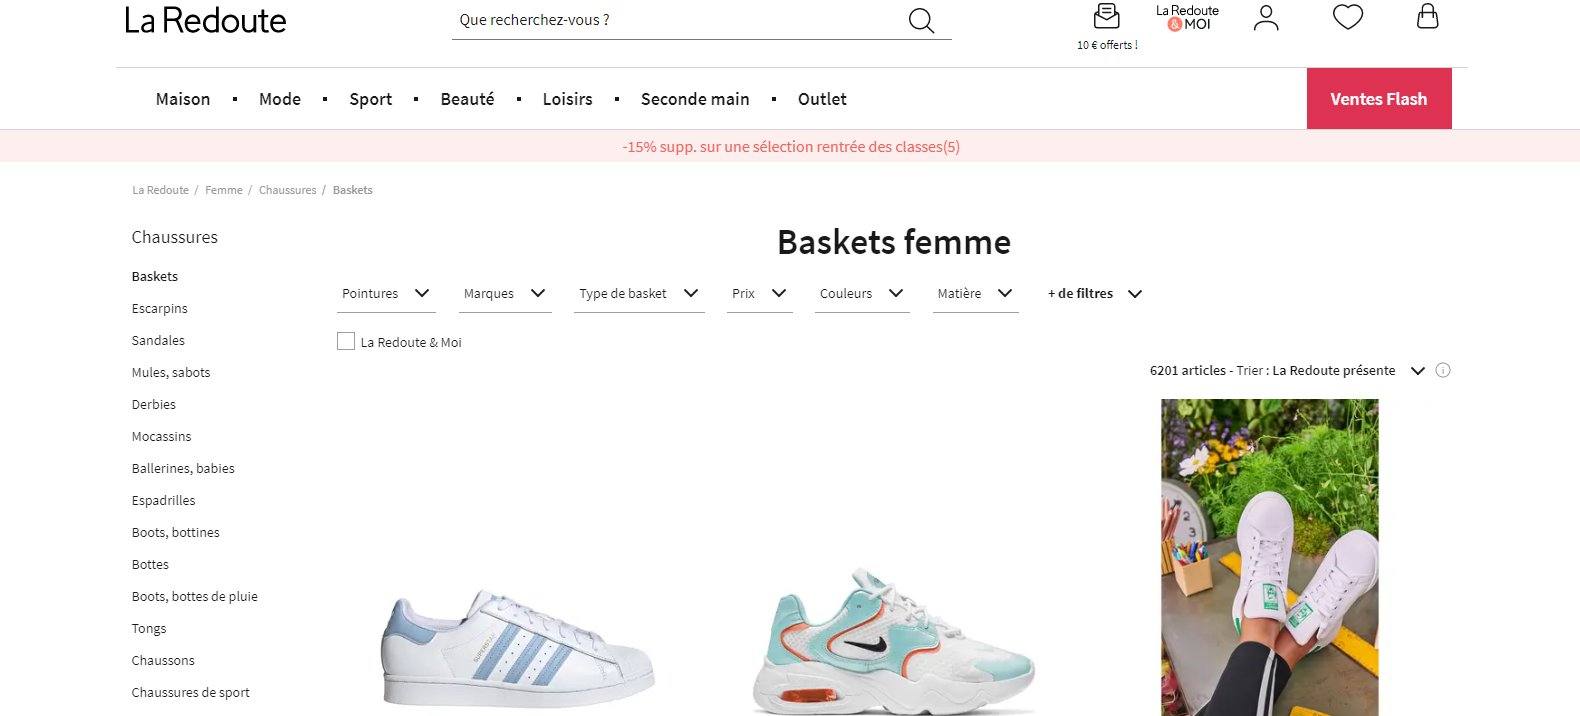1580x716 pixels.
Task: Expand the Pointures filter dropdown
Action: pyautogui.click(x=385, y=294)
